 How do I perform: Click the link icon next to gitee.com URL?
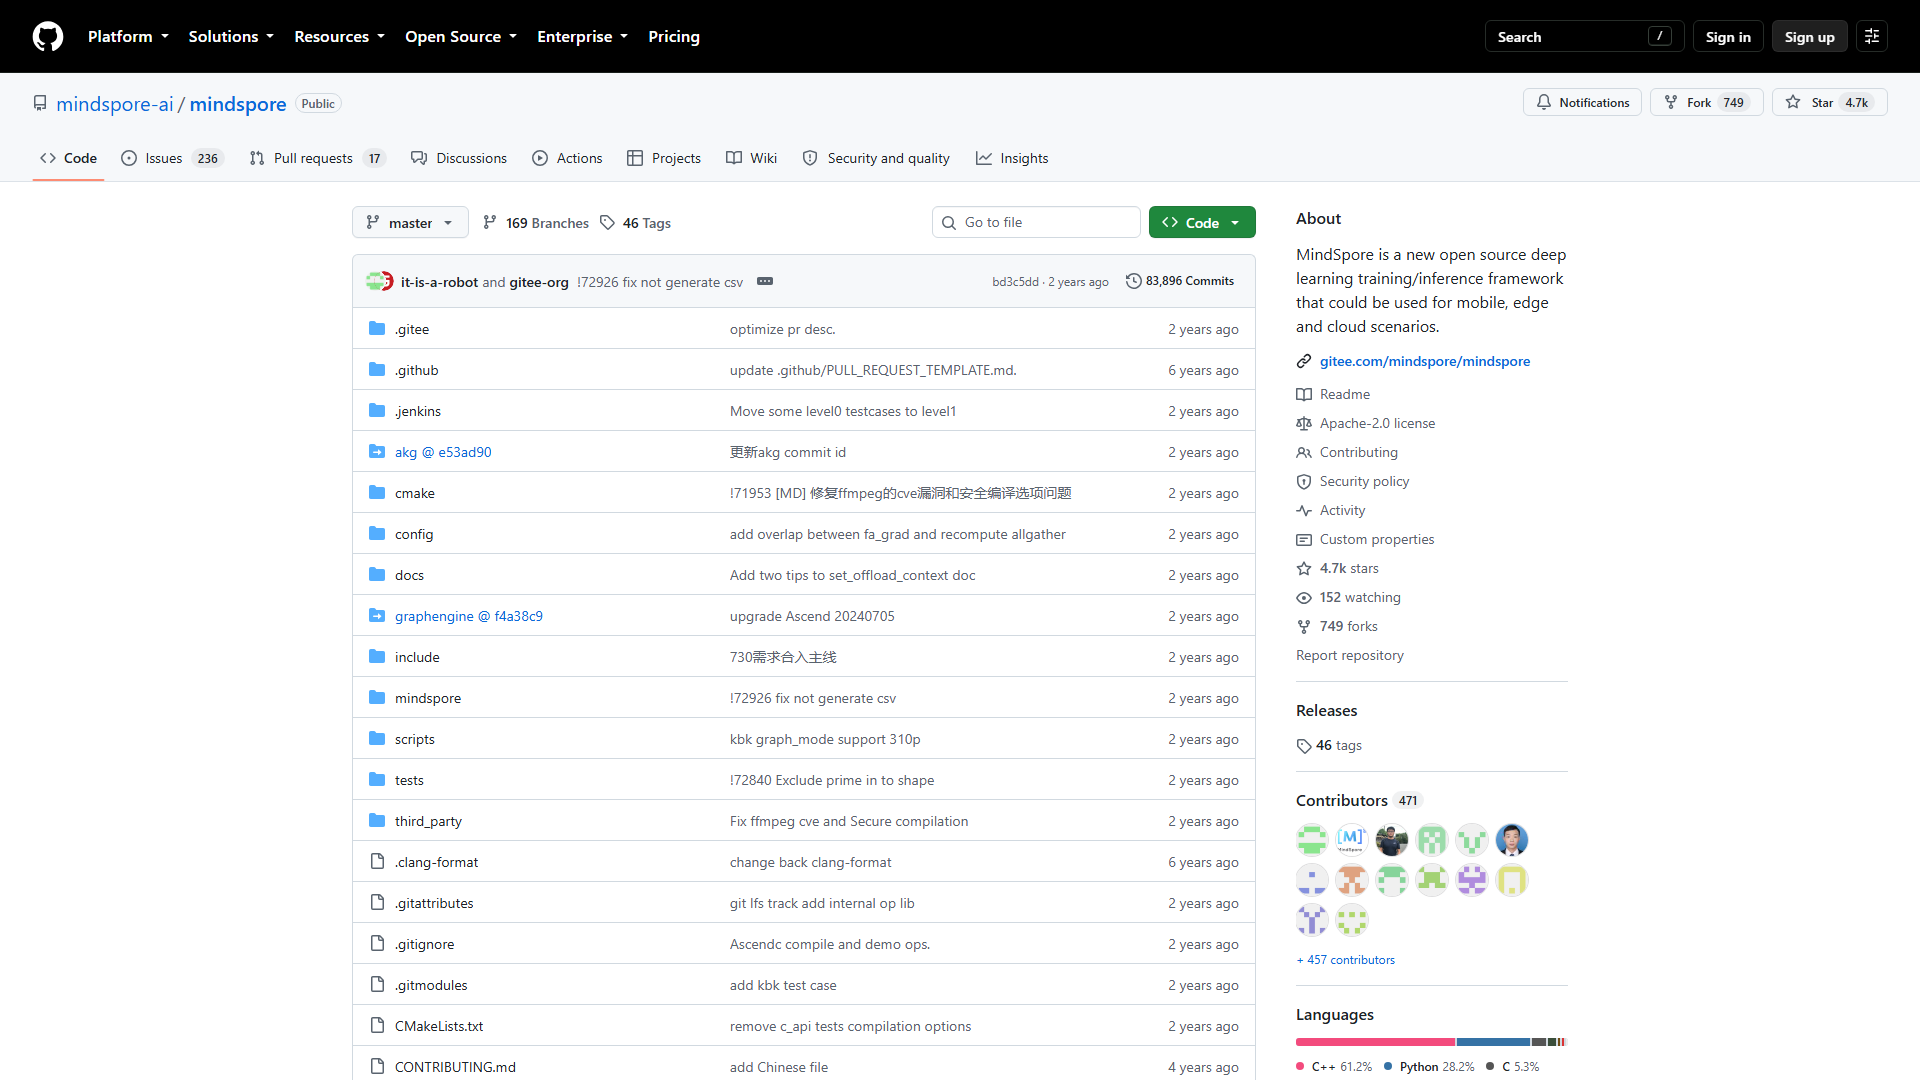coord(1304,361)
